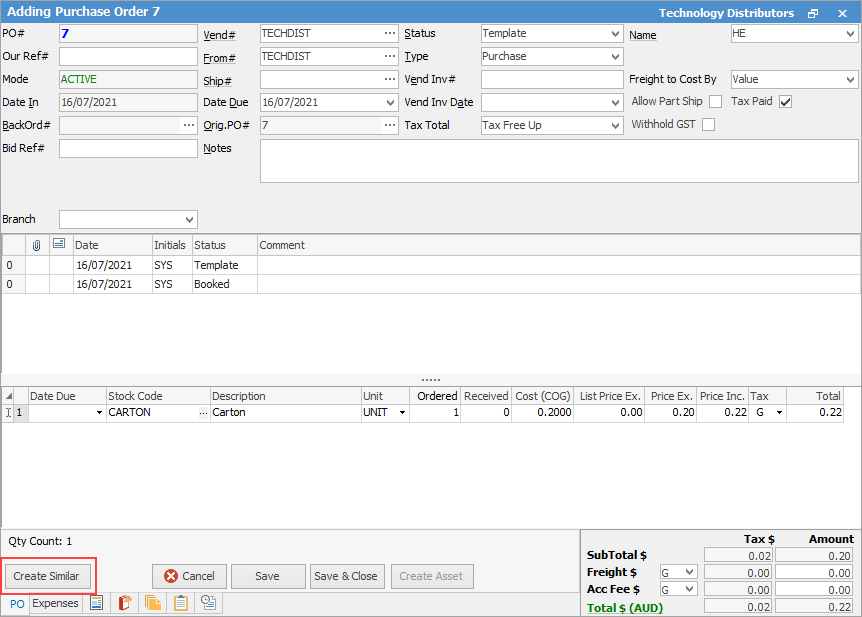
Task: Click the Create Similar button
Action: [46, 577]
